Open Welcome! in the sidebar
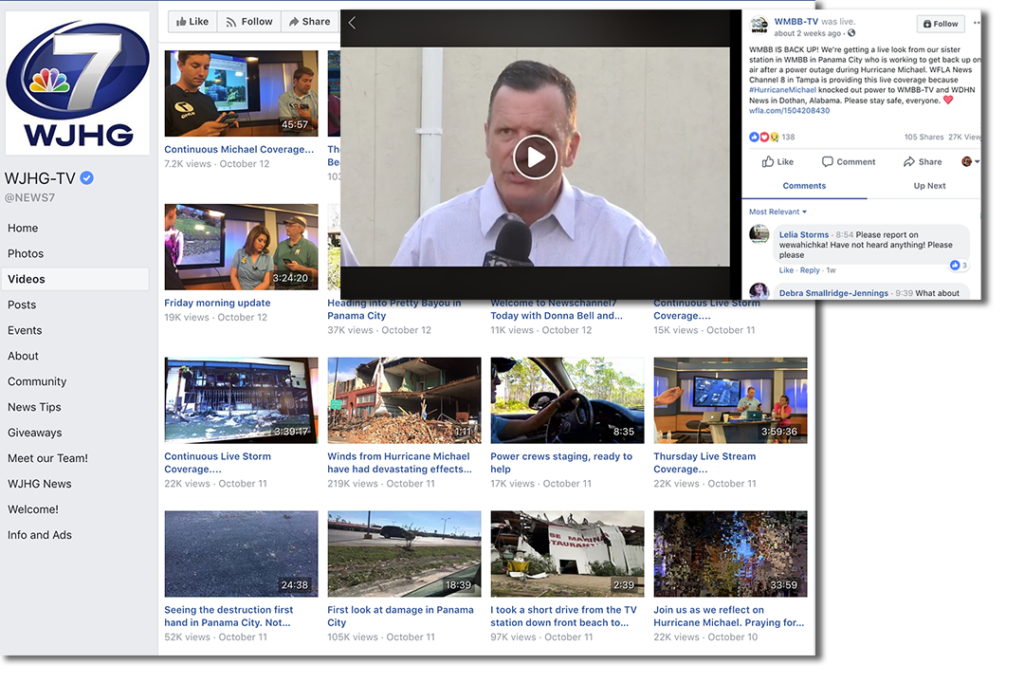 (x=33, y=509)
